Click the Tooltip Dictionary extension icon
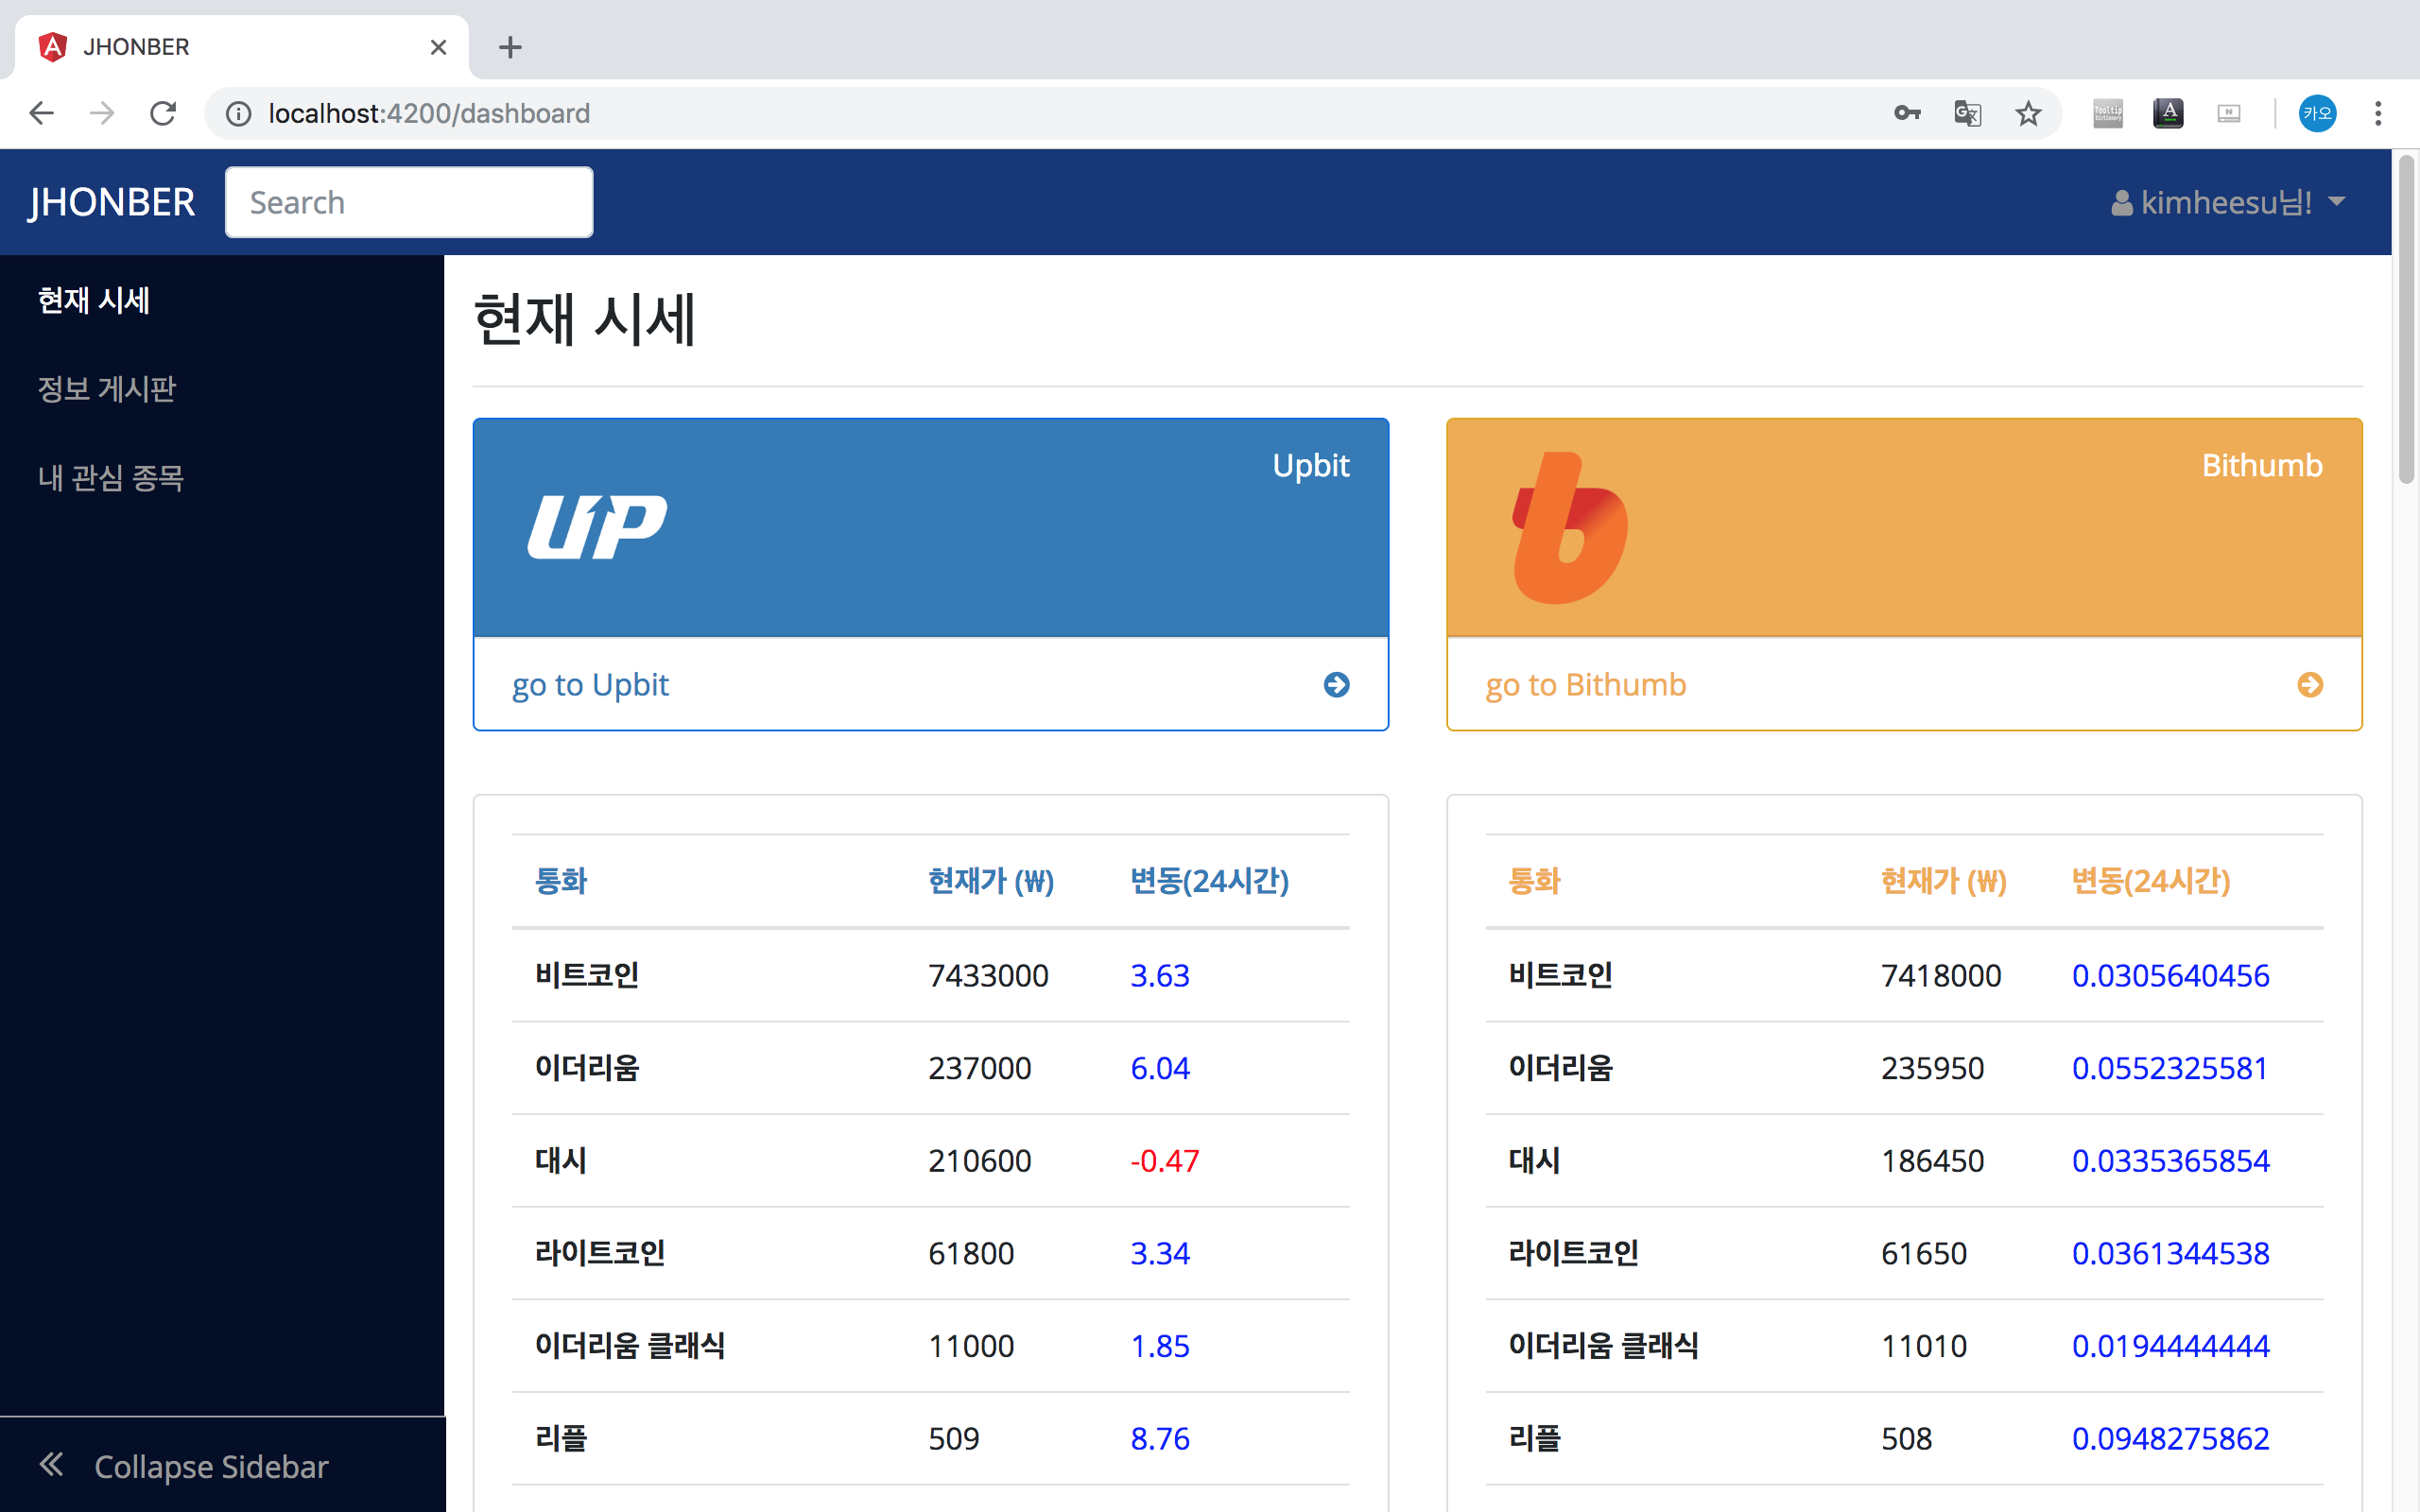Screen dimensions: 2420x1512 tap(2107, 113)
